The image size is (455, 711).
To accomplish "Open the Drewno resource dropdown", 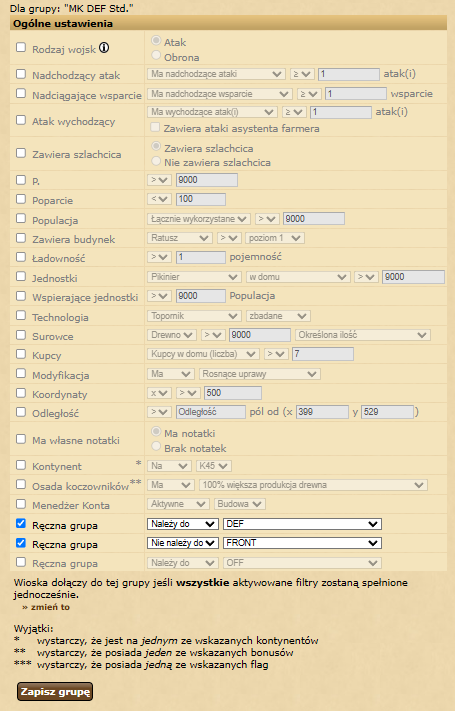I will [171, 335].
